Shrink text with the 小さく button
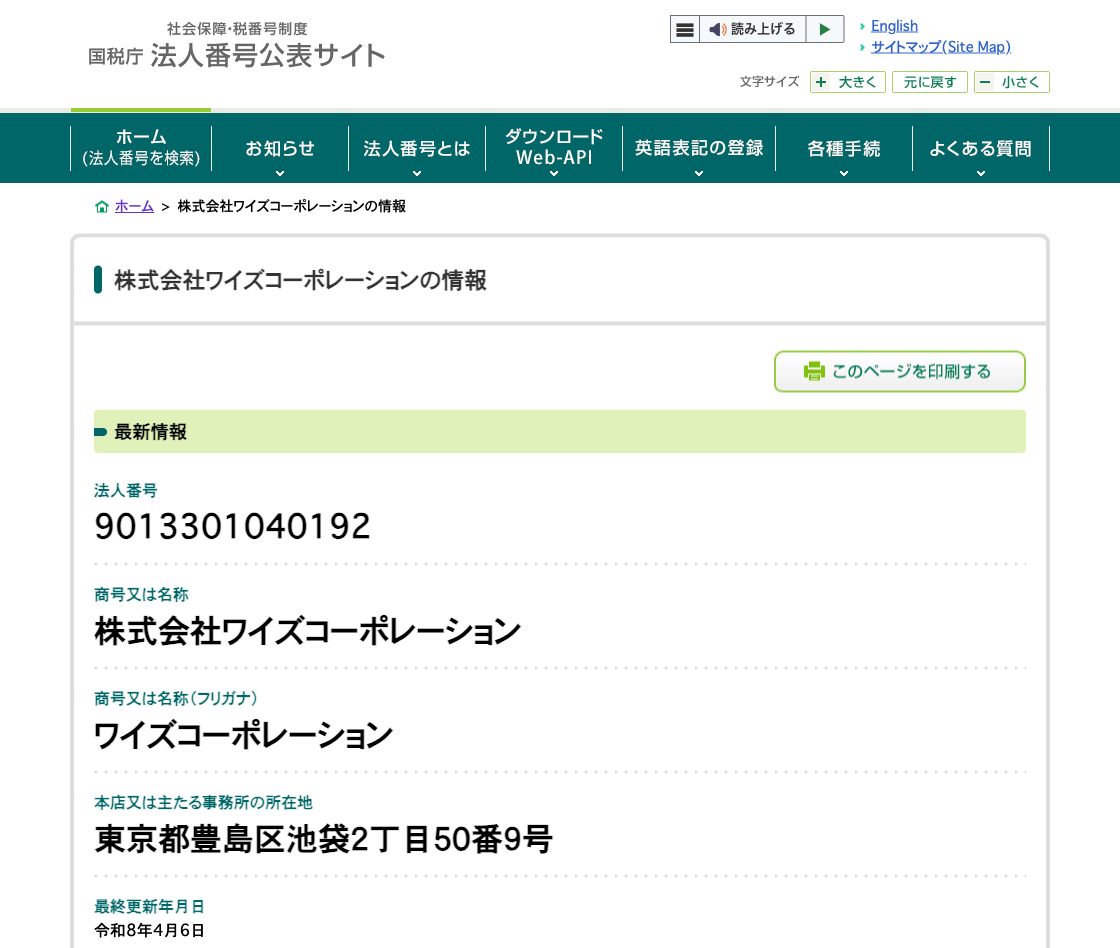This screenshot has width=1120, height=948. 1011,82
